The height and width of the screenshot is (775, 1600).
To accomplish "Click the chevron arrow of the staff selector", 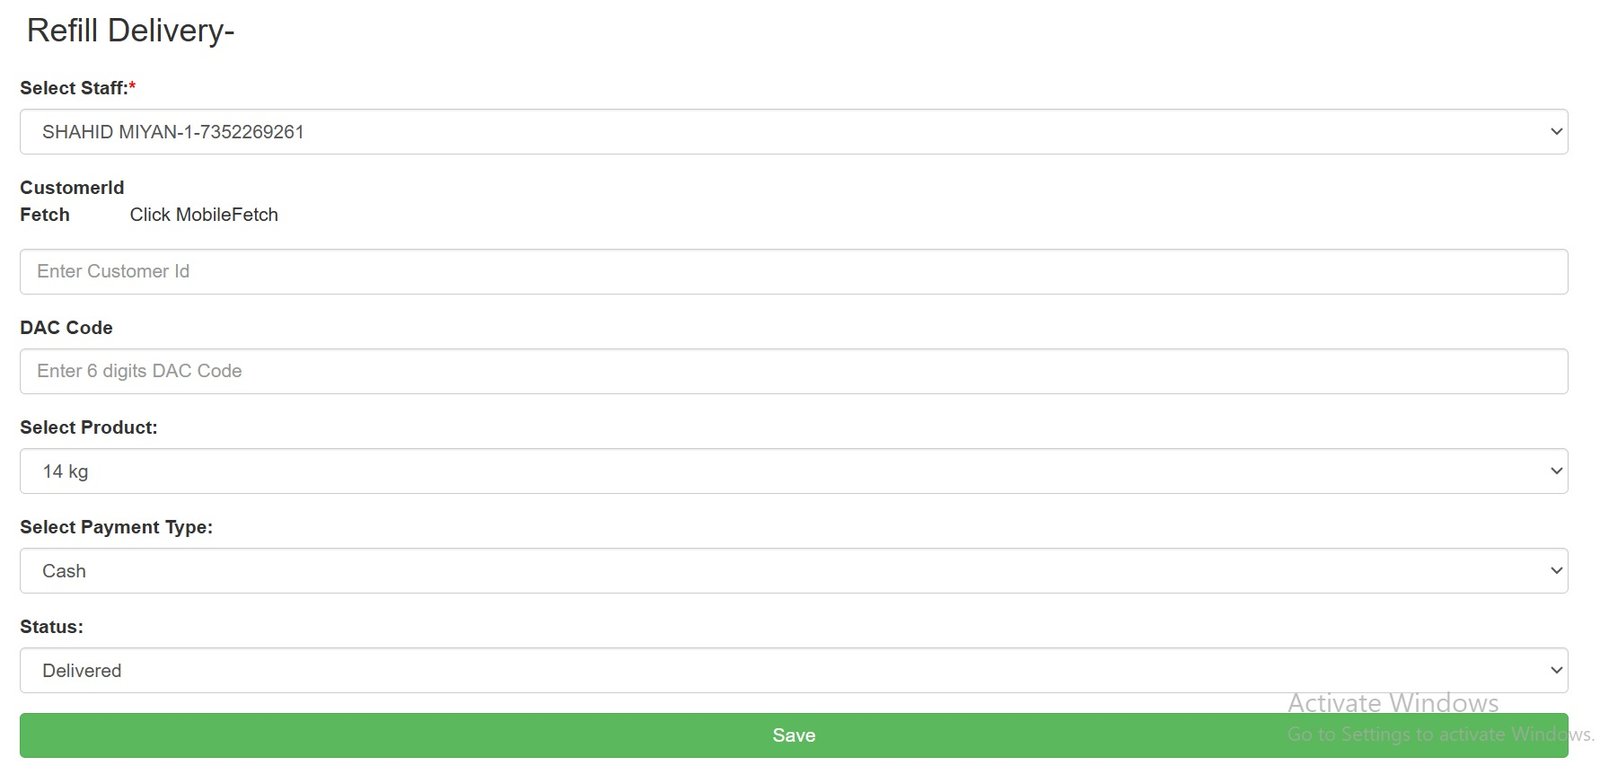I will click(1556, 132).
